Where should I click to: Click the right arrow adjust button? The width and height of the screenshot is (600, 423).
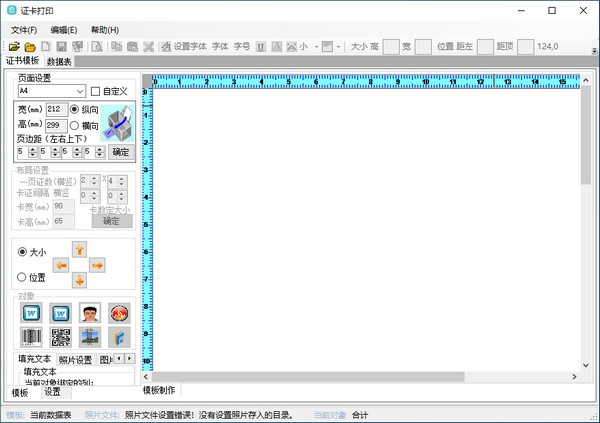tap(97, 265)
